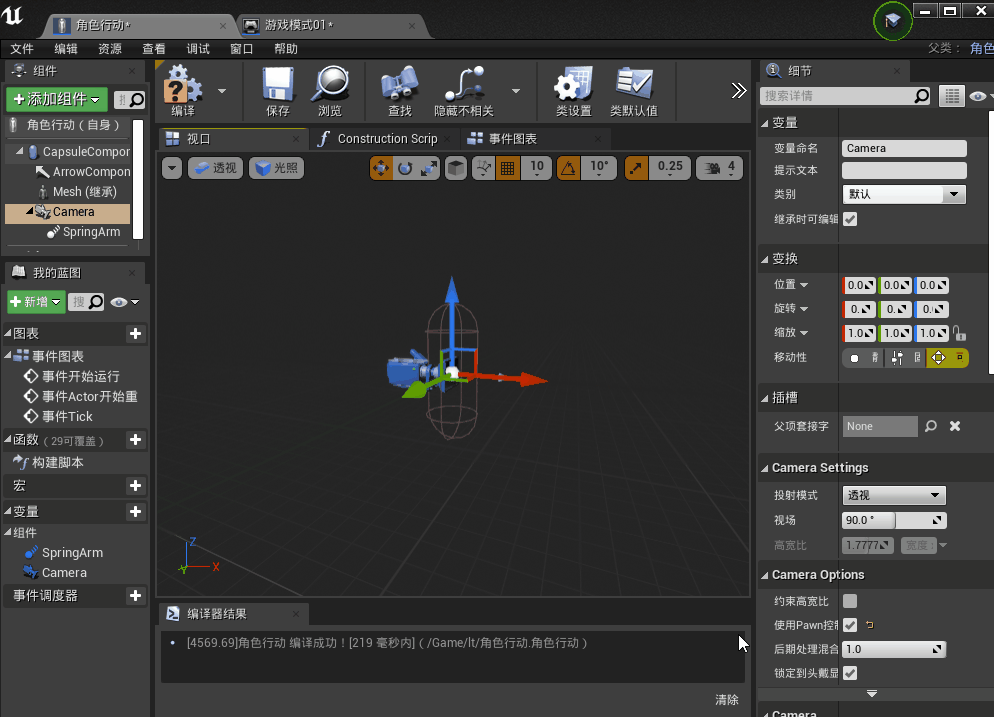This screenshot has width=994, height=717.
Task: Toggle 使用Pawn控制旋转 checkbox
Action: pos(850,625)
